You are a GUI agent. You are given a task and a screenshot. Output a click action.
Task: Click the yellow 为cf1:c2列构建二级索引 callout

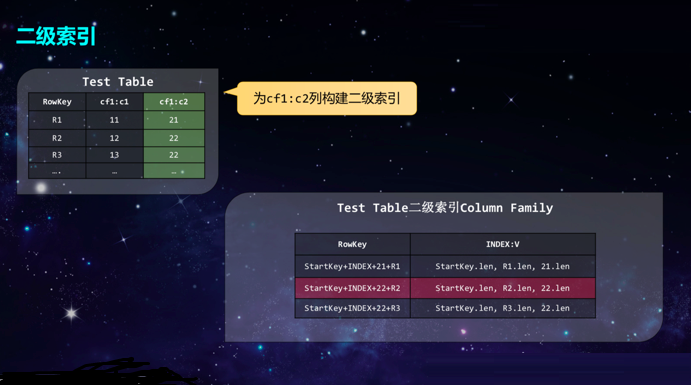[327, 98]
